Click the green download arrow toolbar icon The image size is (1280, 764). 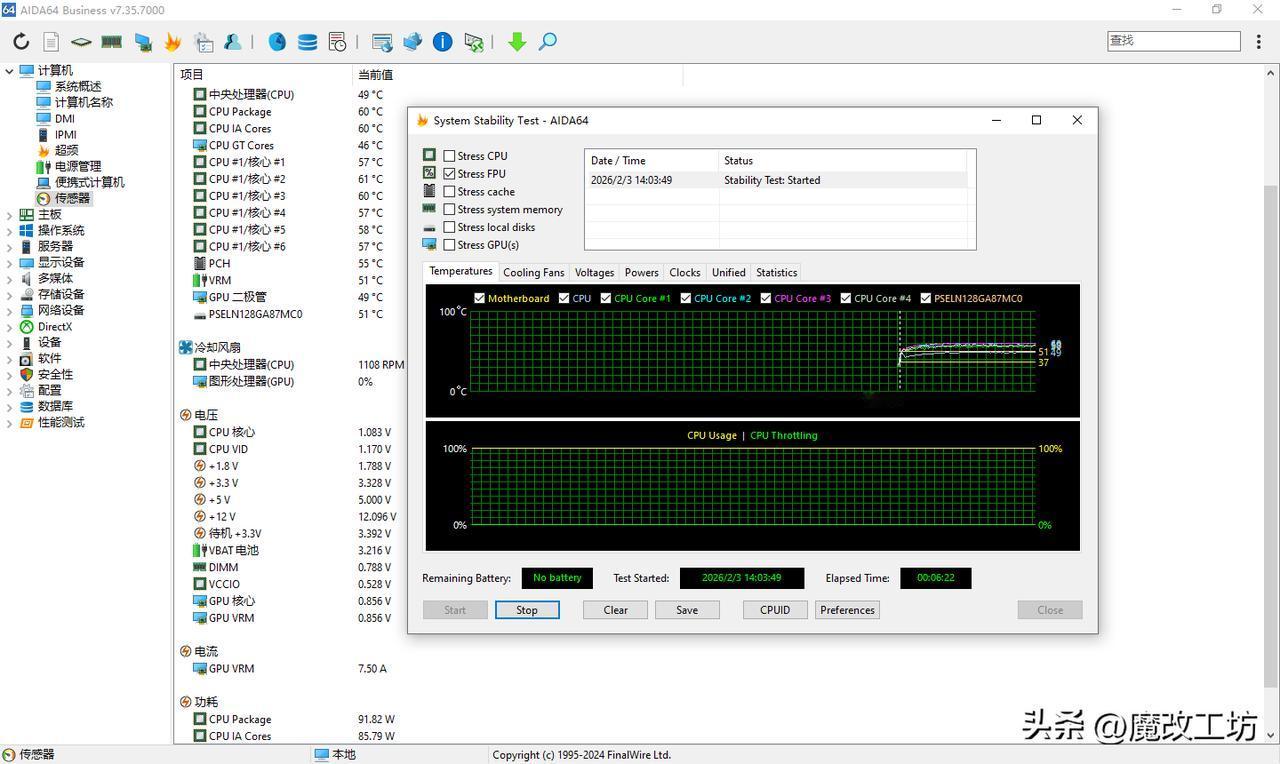(x=517, y=42)
